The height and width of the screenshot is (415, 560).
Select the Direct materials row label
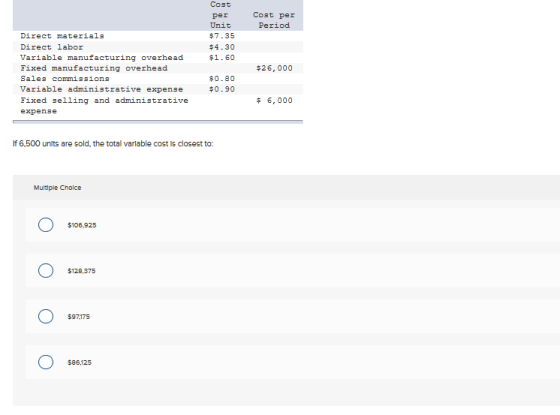point(62,36)
